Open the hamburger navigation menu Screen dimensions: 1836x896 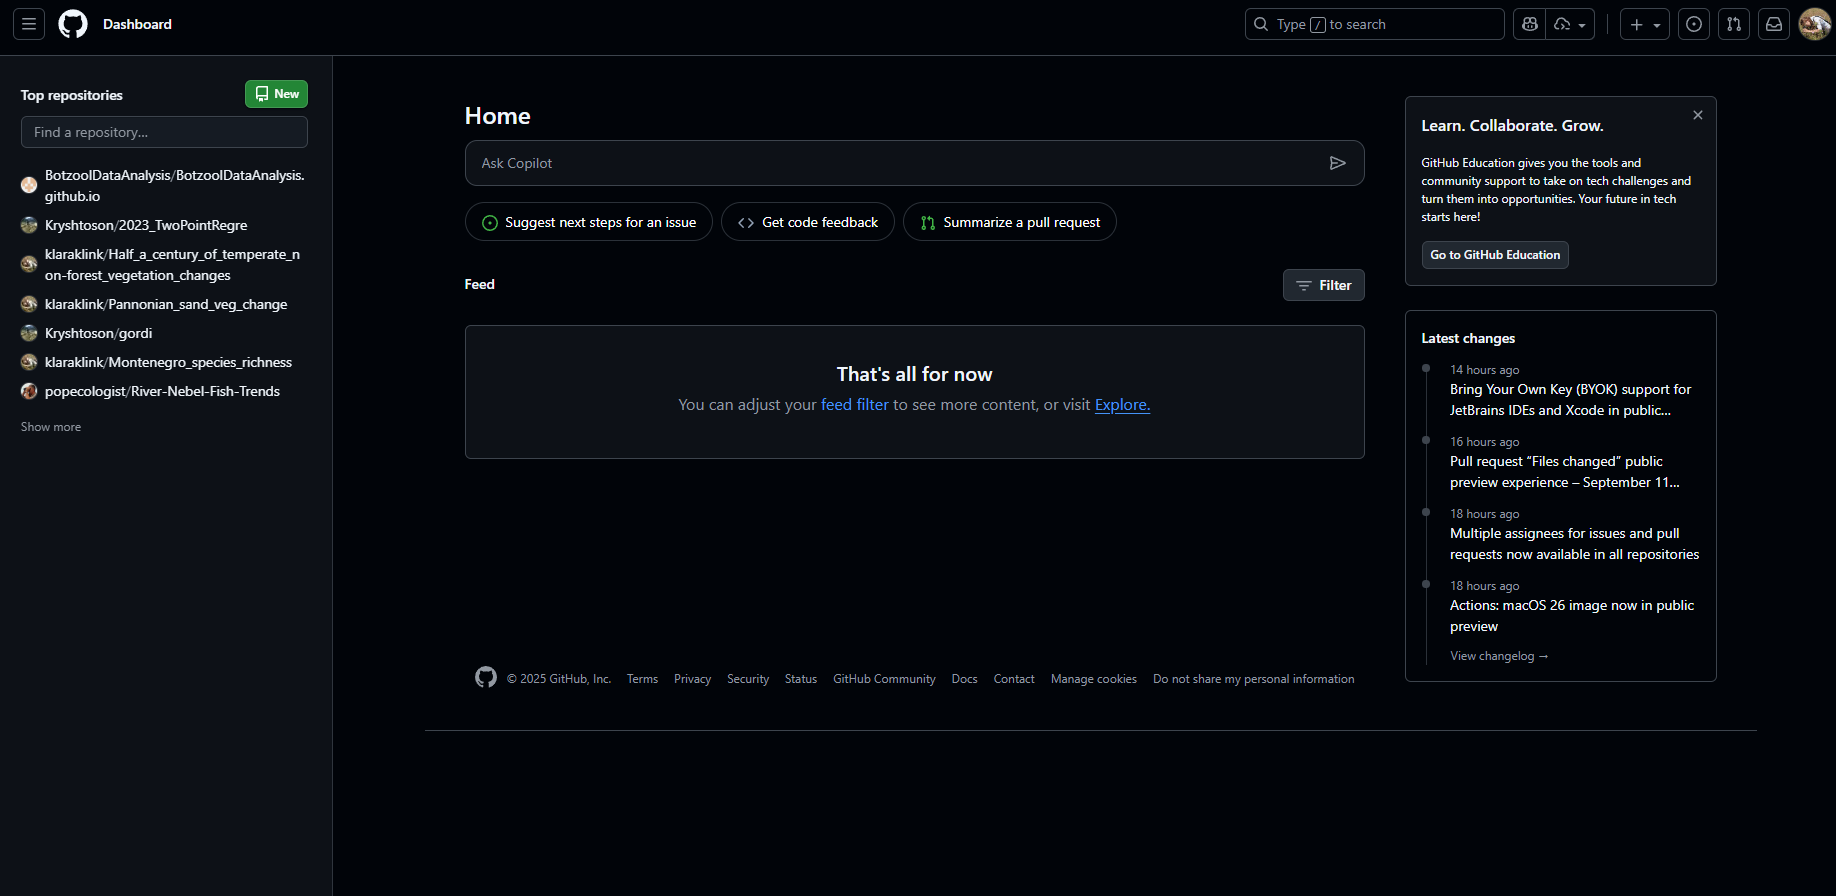[x=29, y=24]
